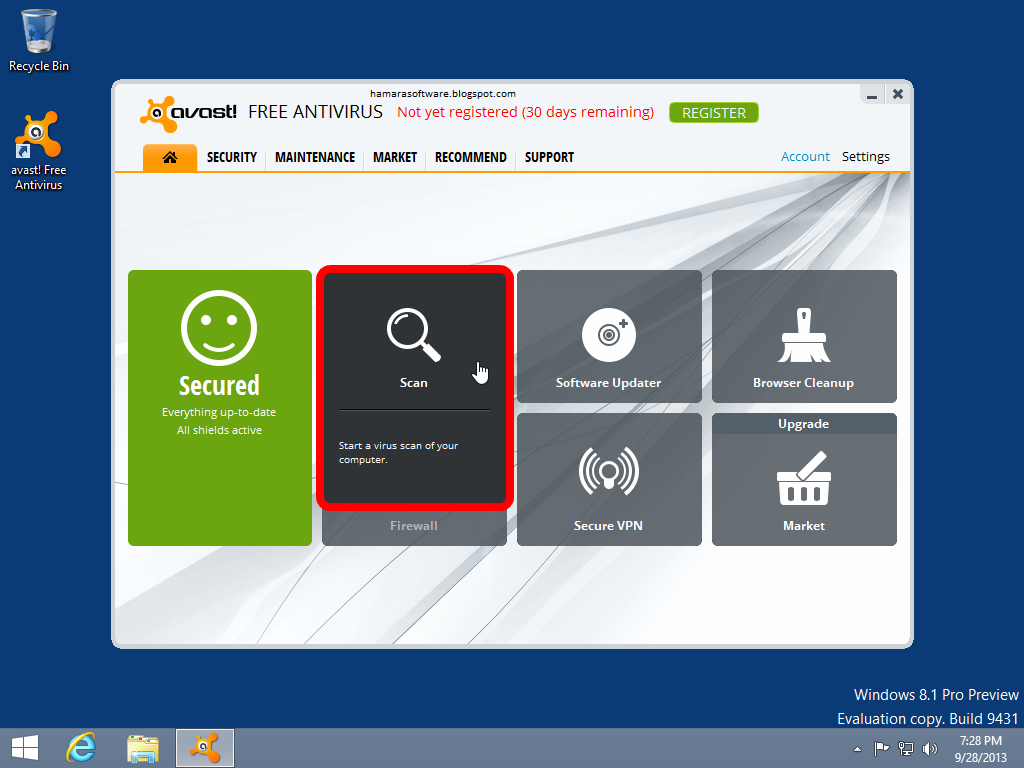Click the green REGISTER button
Viewport: 1024px width, 768px height.
coord(714,113)
